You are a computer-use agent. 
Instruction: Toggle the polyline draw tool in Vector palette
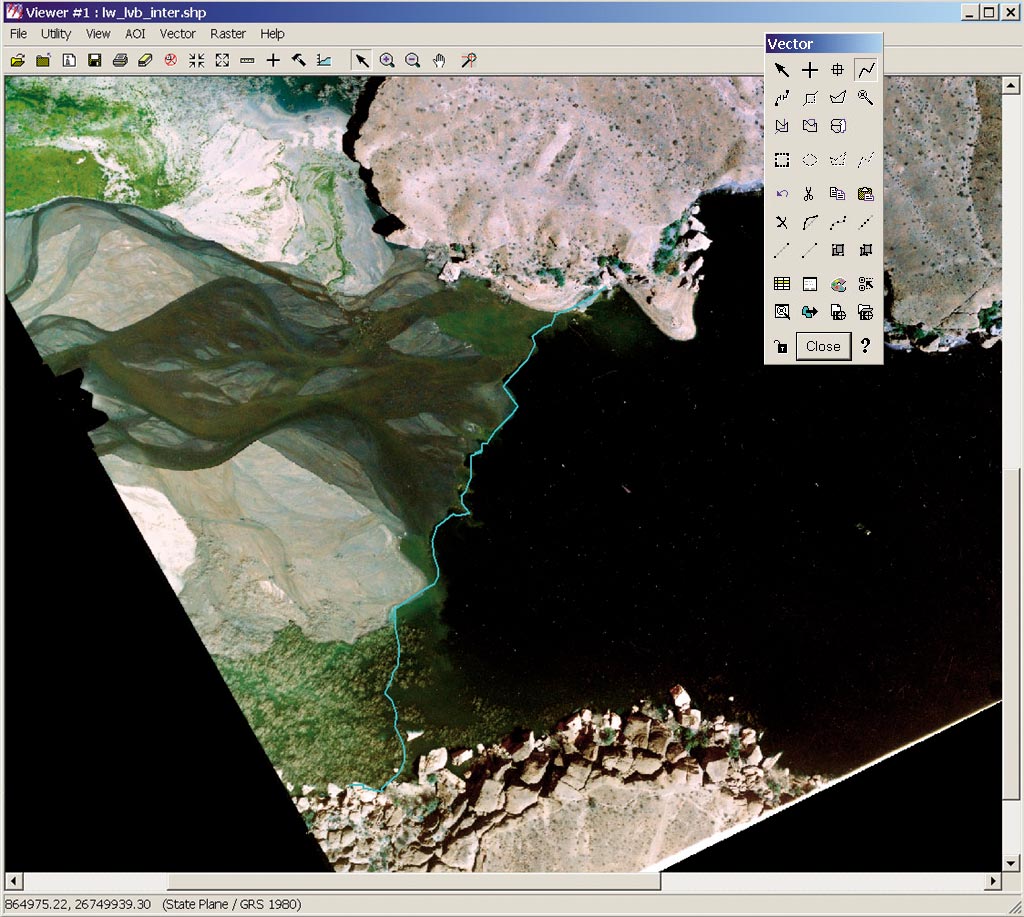[866, 70]
